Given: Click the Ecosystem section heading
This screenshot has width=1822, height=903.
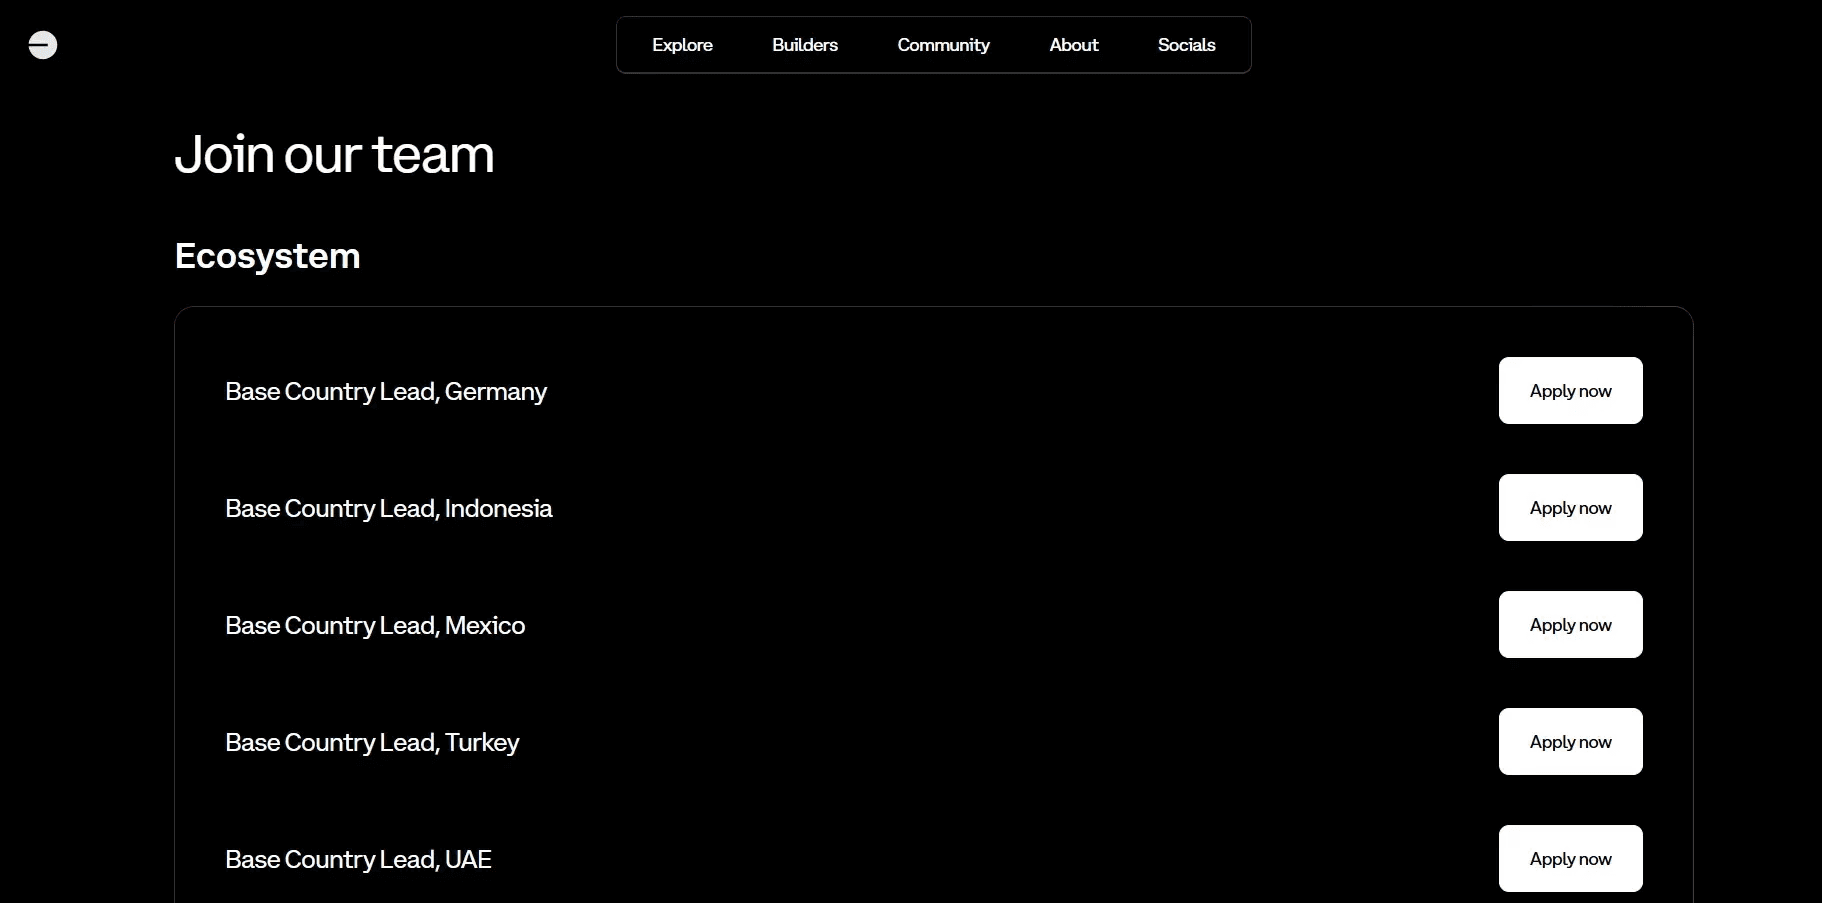Looking at the screenshot, I should pos(267,256).
